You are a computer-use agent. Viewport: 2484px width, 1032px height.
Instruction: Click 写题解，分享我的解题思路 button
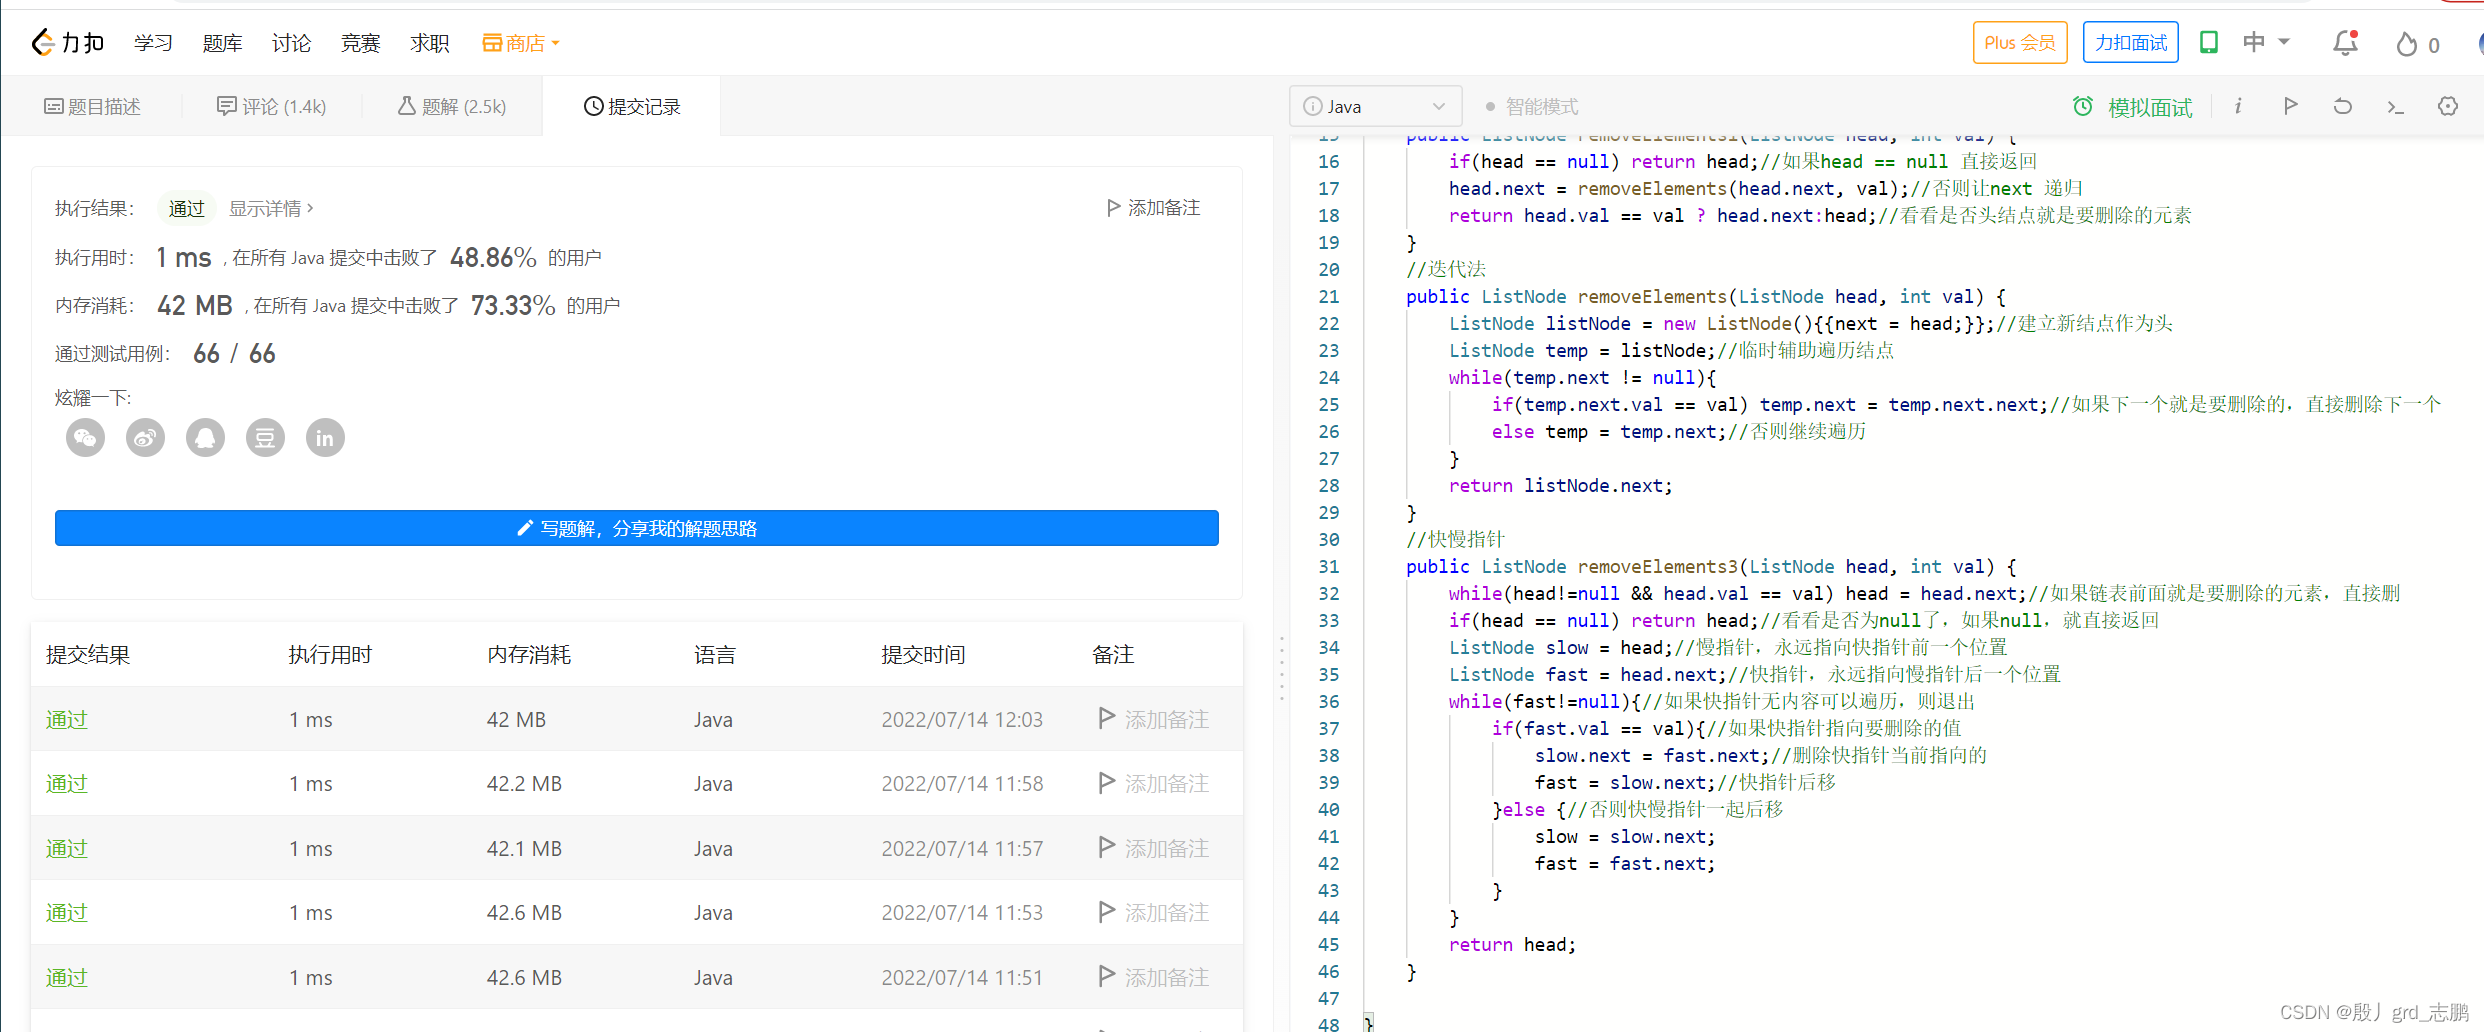pyautogui.click(x=637, y=528)
